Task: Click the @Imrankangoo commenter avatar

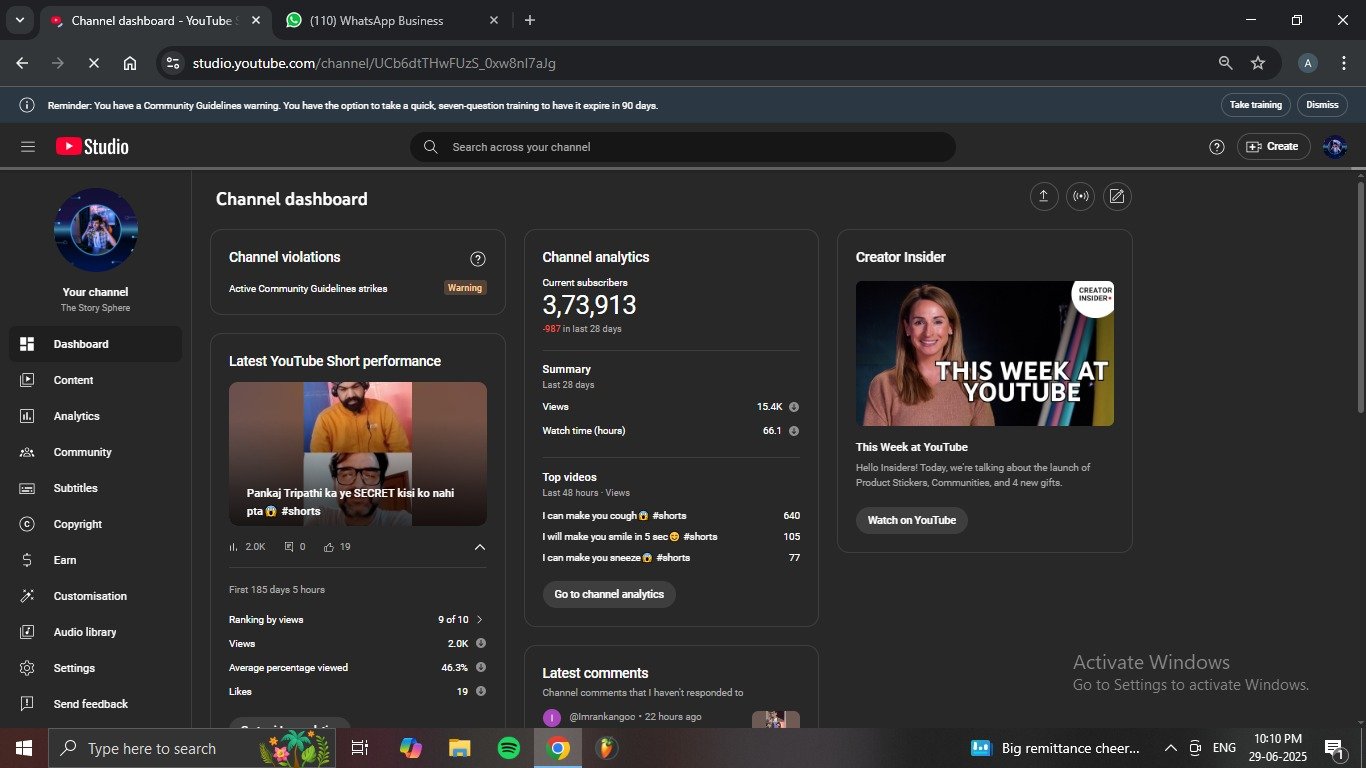Action: click(552, 717)
